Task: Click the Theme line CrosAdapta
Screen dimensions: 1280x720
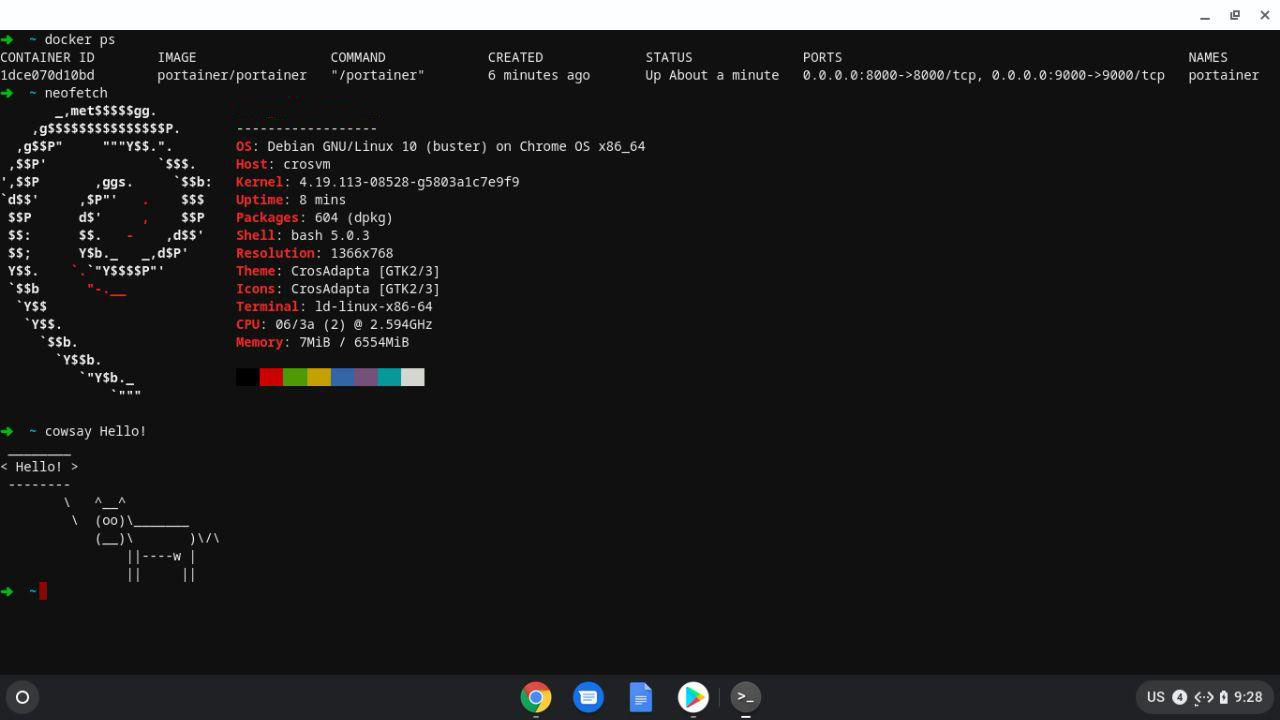Action: point(338,271)
